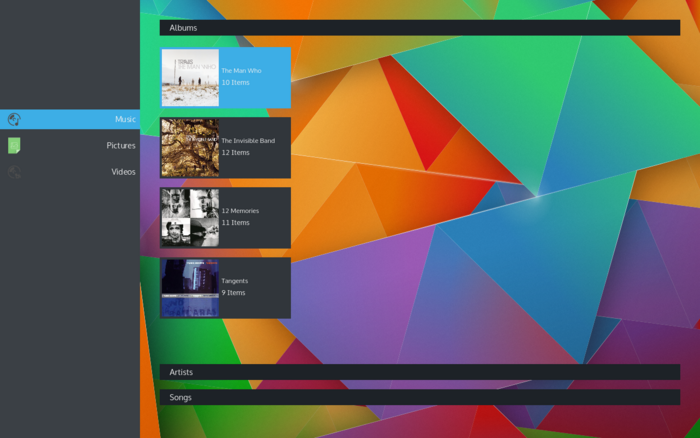Screen dimensions: 700x438
Task: Expand the Artists section
Action: [x=419, y=372]
